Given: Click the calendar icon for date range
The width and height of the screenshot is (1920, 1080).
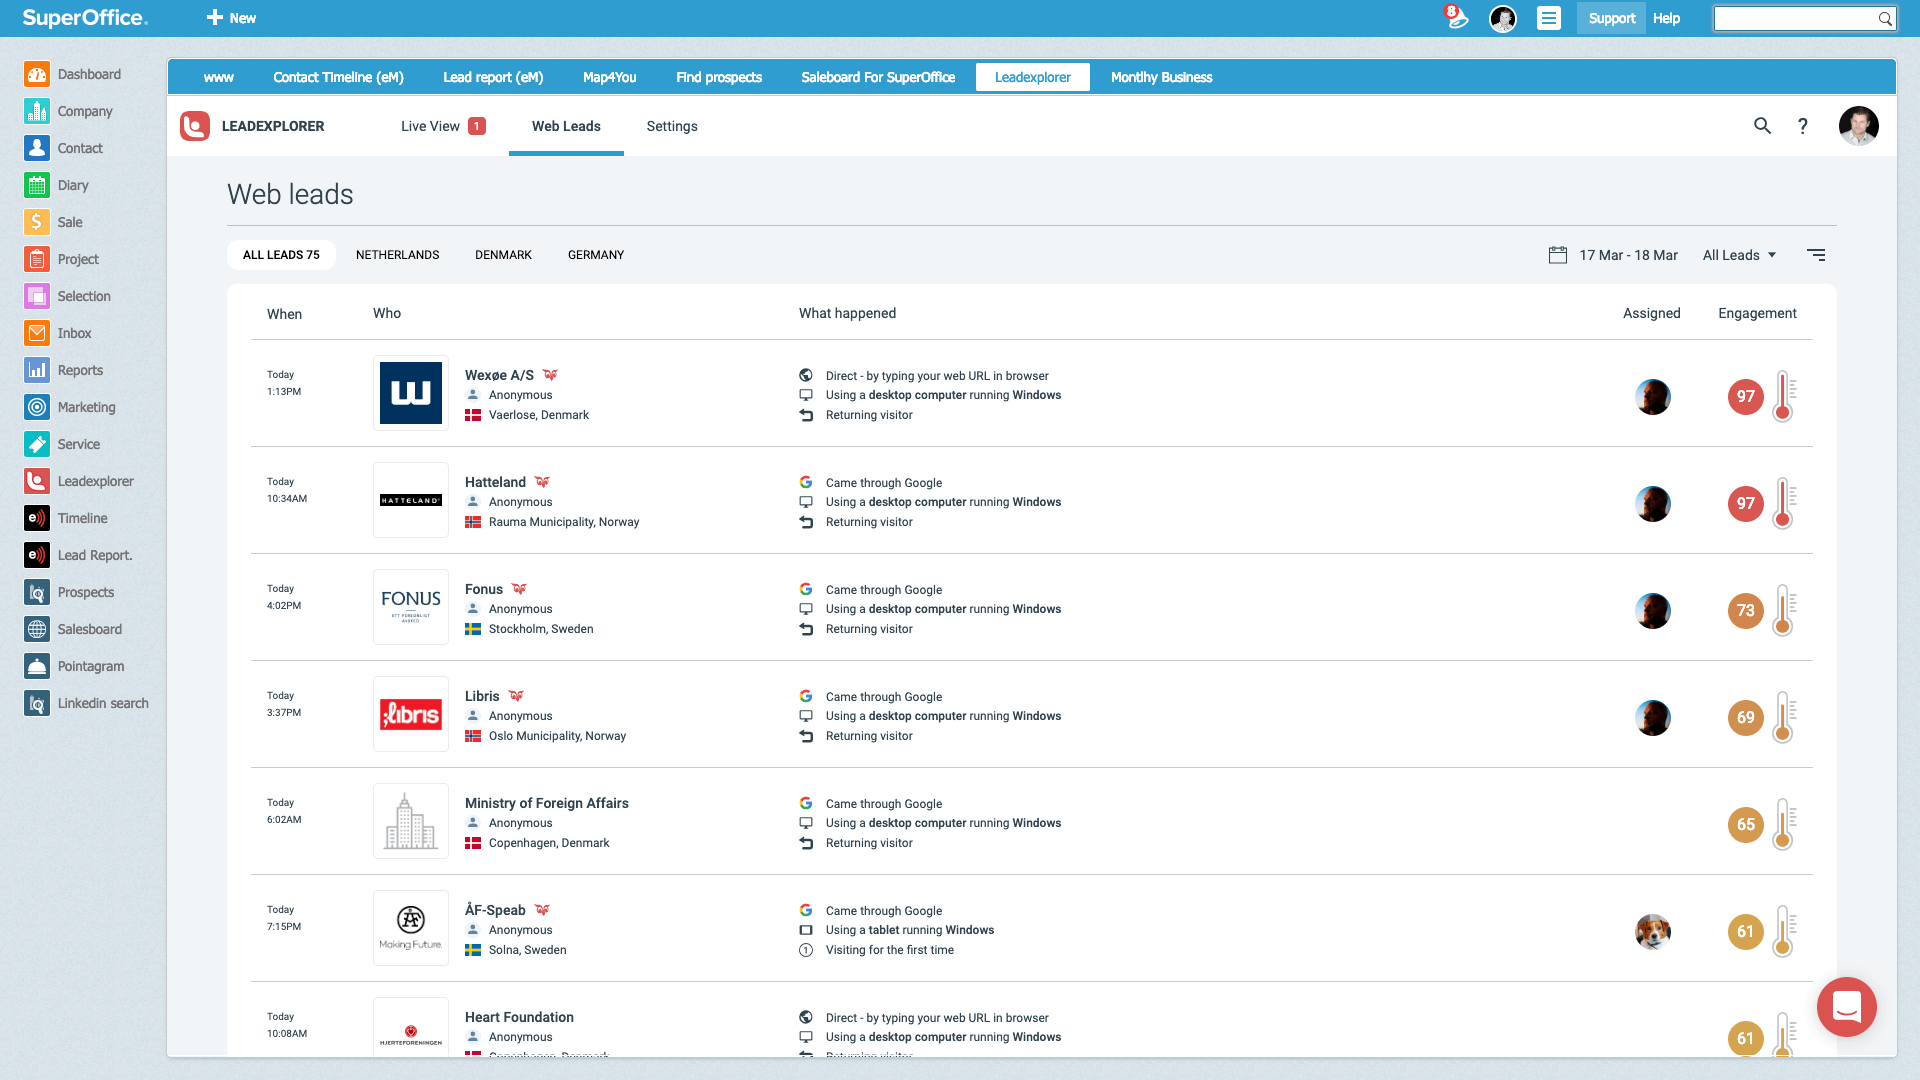Looking at the screenshot, I should [x=1557, y=255].
